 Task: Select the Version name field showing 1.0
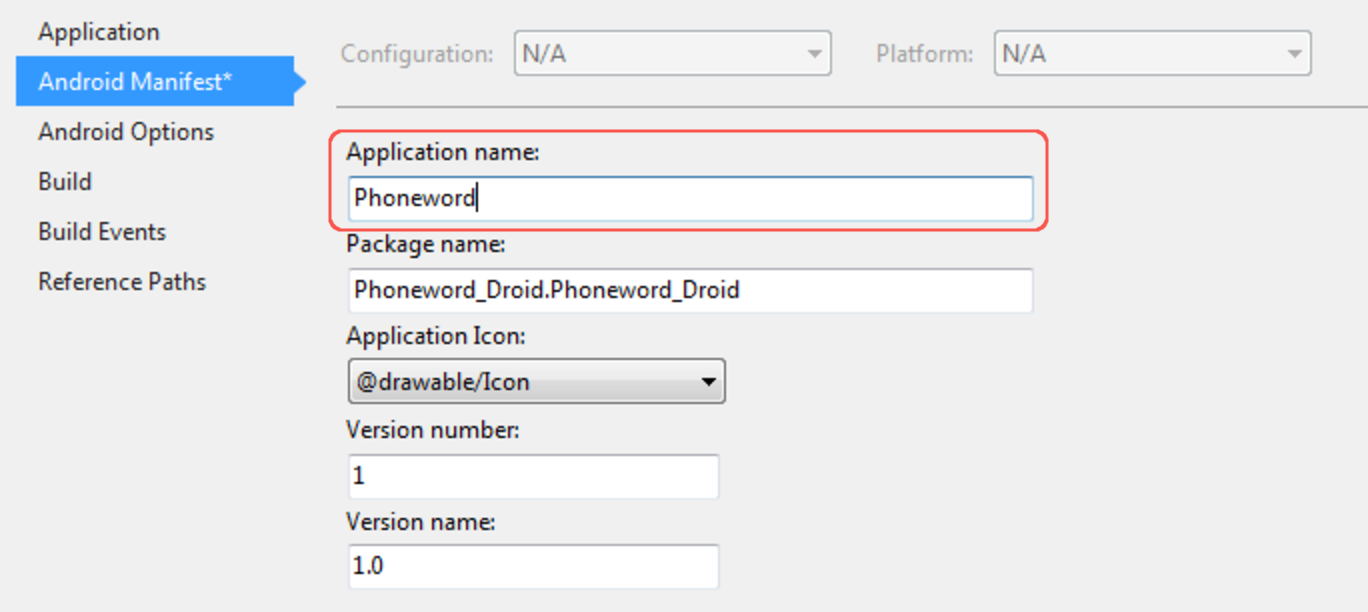coord(533,567)
